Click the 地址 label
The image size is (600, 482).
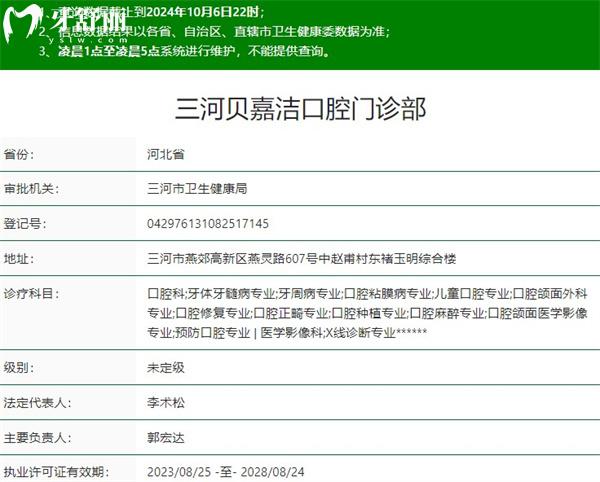click(18, 259)
